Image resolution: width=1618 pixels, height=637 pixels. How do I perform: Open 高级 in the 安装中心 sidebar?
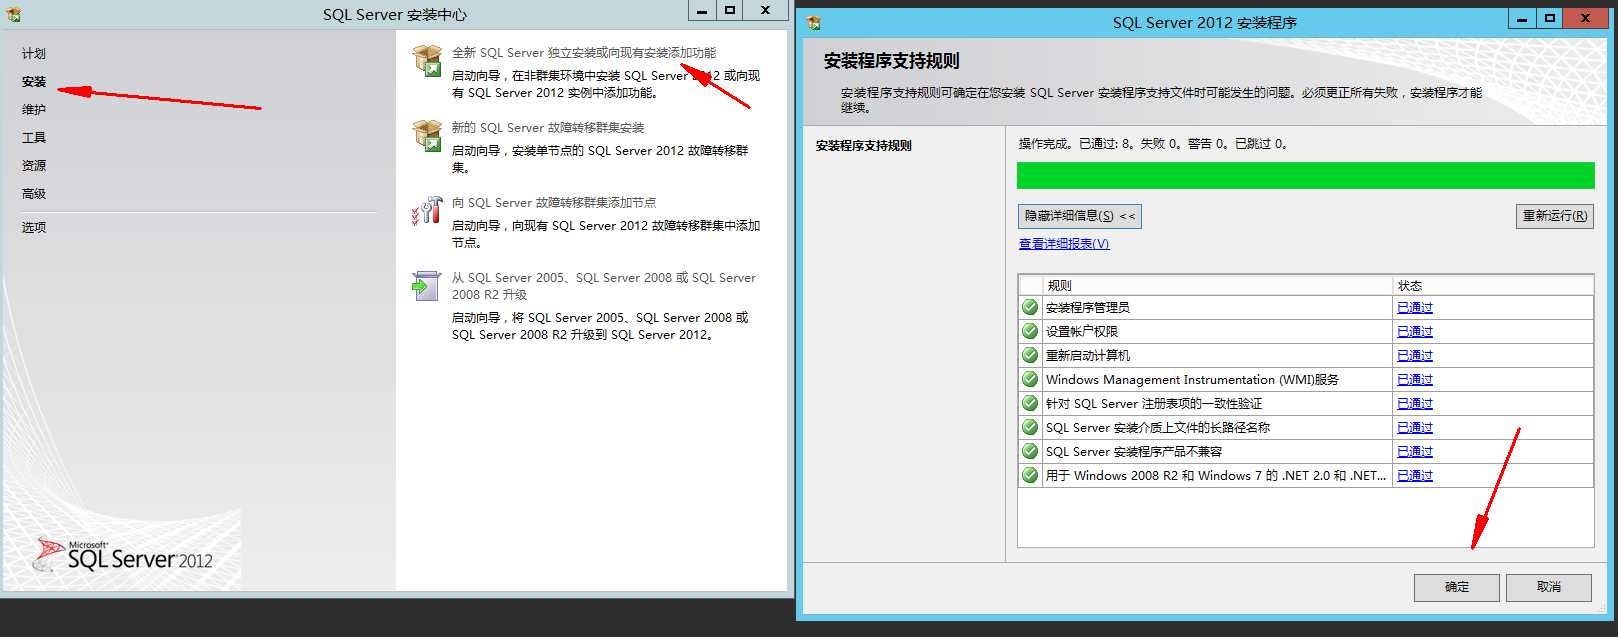pyautogui.click(x=34, y=194)
